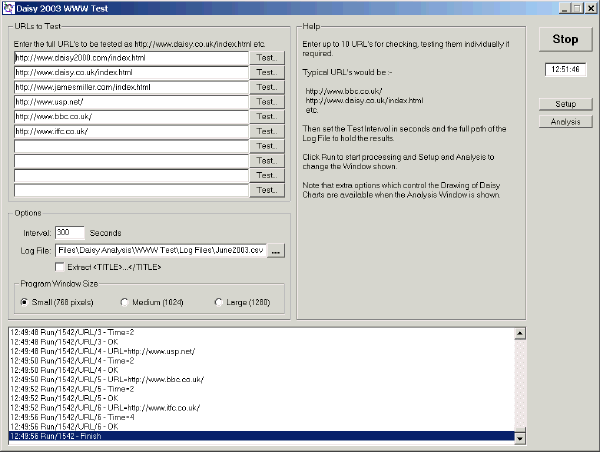Select the log line 'URL/6 - Time=4'
The image size is (600, 452).
coord(261,417)
